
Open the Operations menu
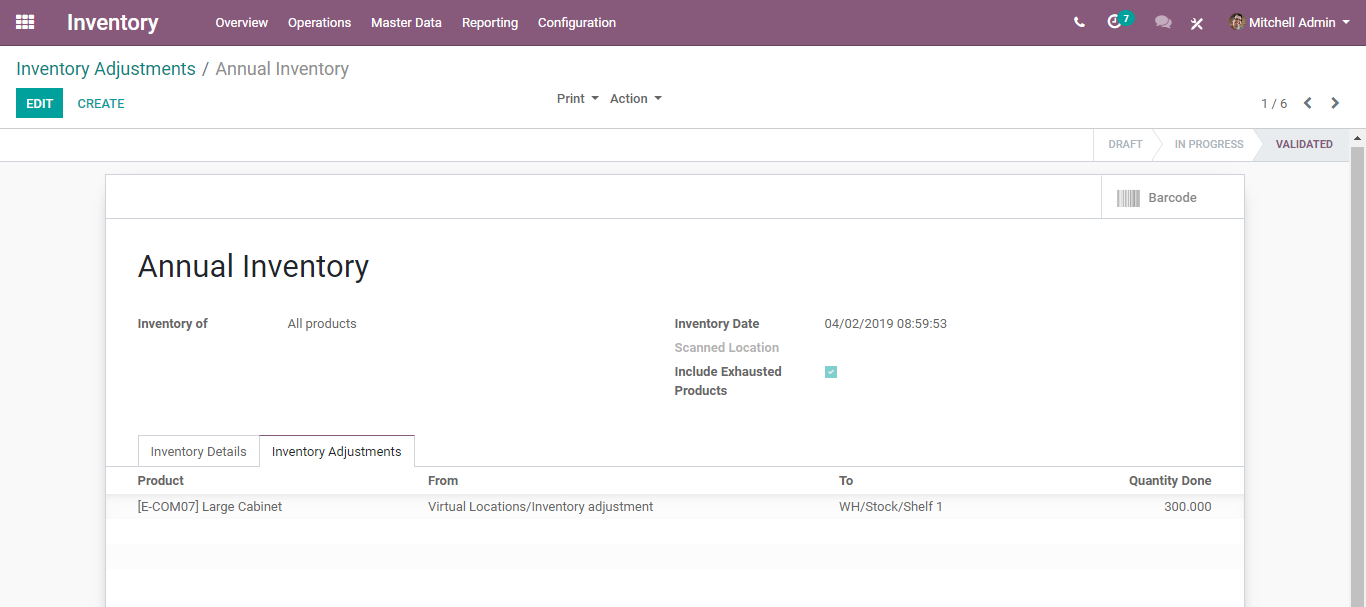tap(320, 22)
